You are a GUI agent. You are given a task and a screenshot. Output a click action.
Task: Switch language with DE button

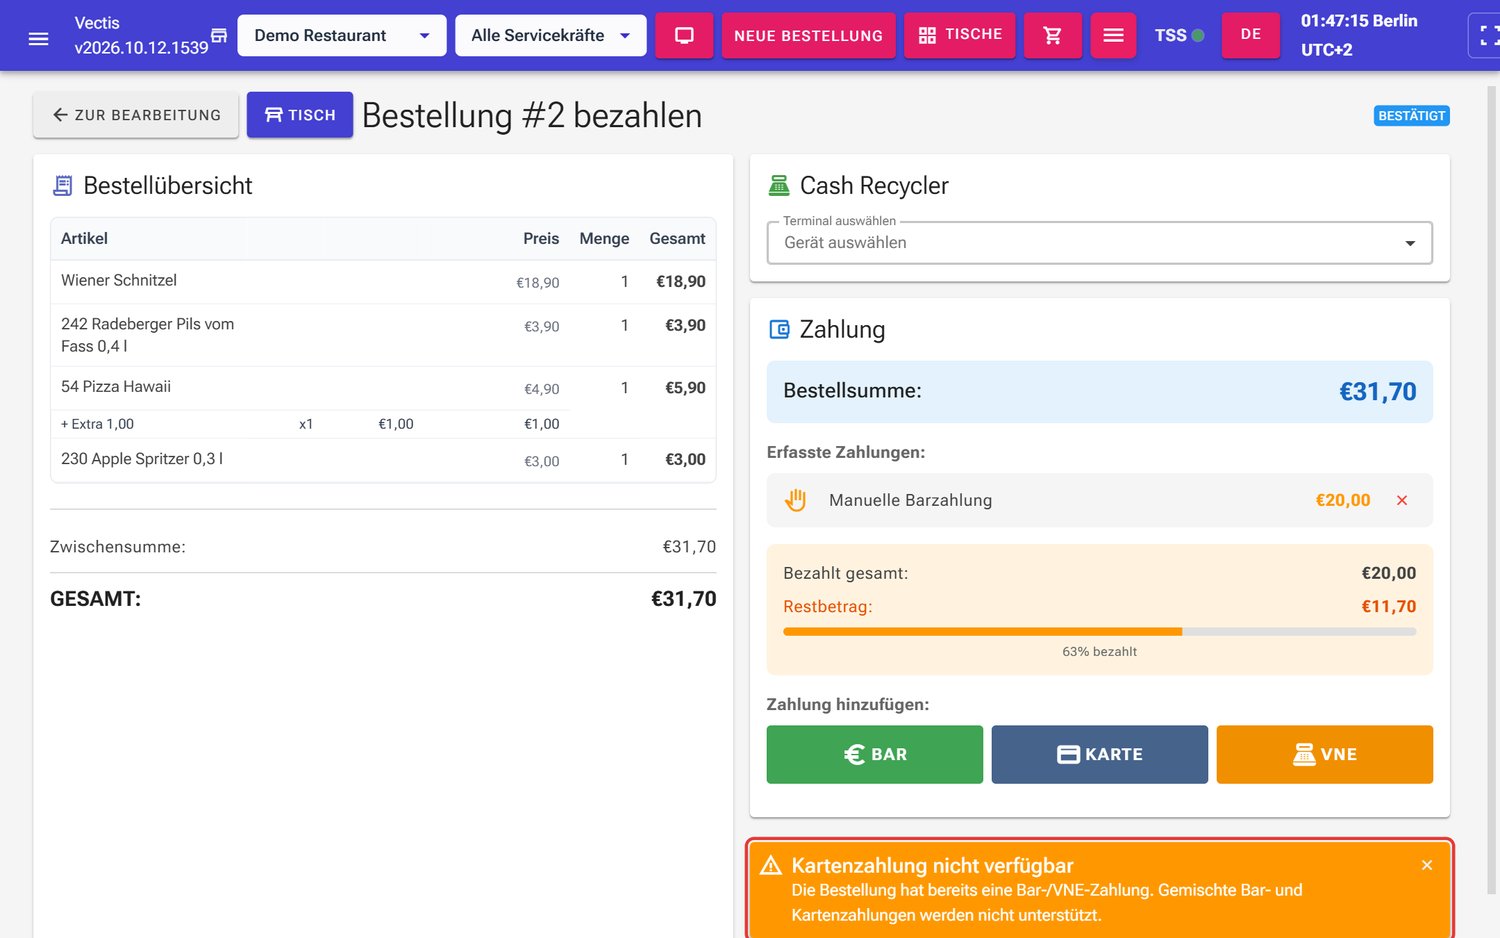pos(1251,35)
